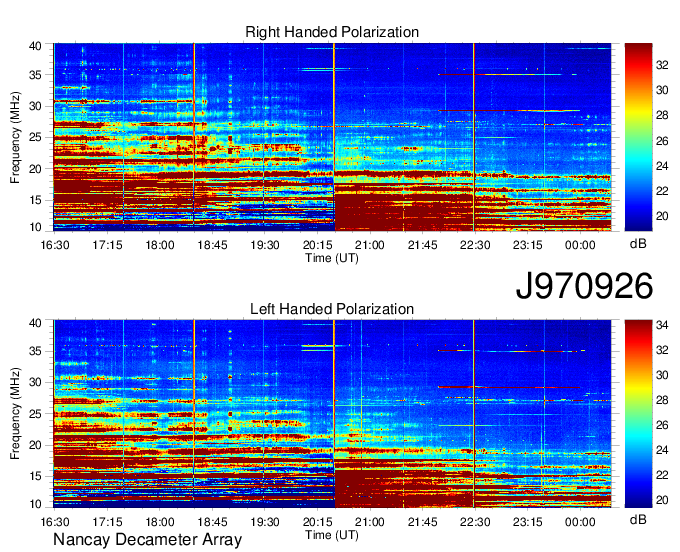This screenshot has width=680, height=552.
Task: Click the Nancay Decameter Array caption
Action: point(147,539)
